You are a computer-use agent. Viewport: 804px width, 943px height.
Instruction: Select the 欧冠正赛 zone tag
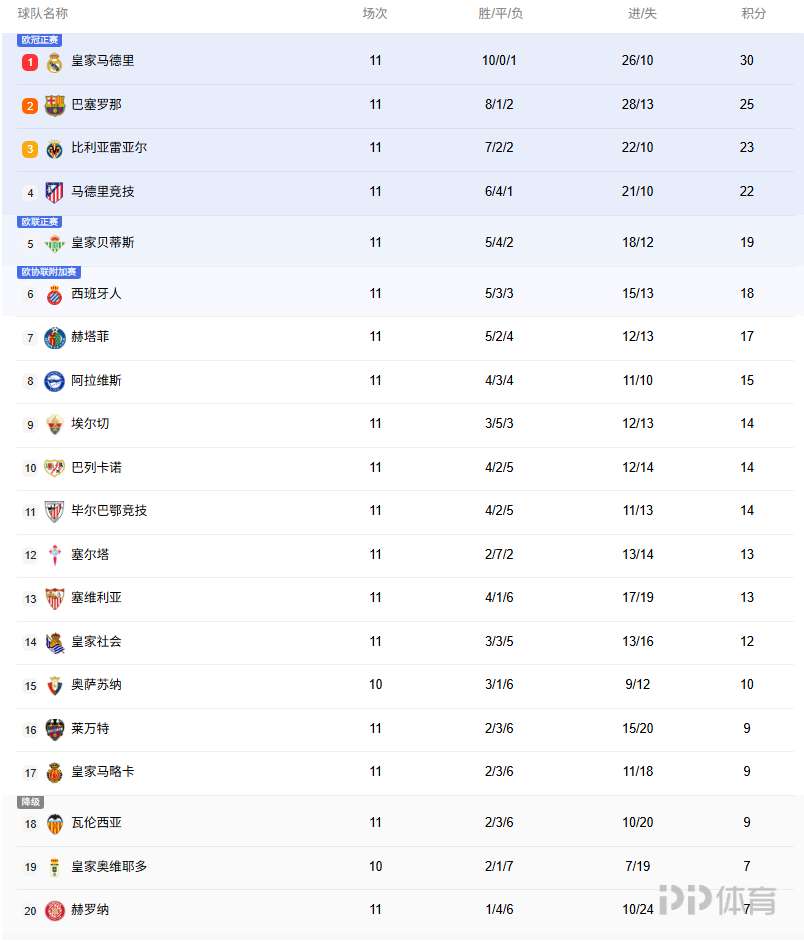pos(39,40)
